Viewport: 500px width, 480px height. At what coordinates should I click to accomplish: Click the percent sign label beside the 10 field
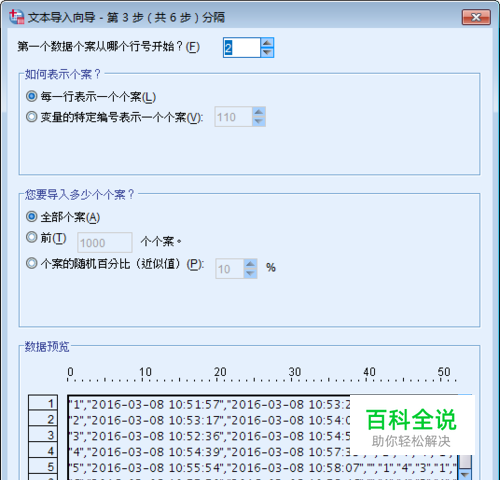271,267
